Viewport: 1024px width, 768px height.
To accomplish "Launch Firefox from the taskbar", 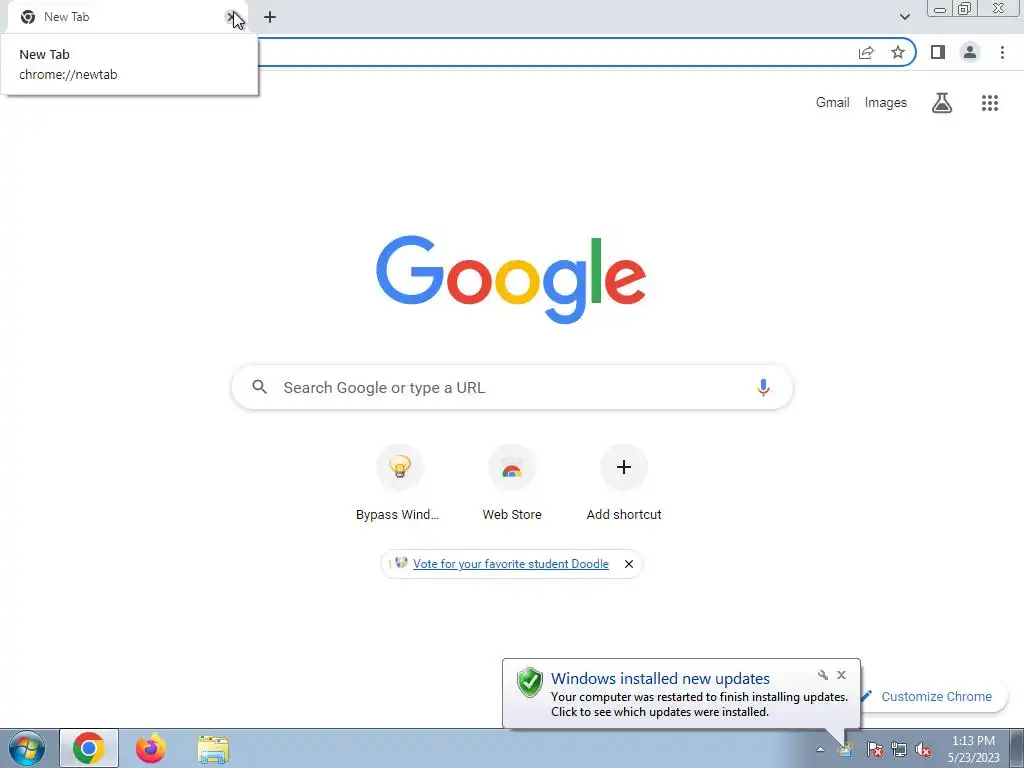I will pyautogui.click(x=151, y=748).
